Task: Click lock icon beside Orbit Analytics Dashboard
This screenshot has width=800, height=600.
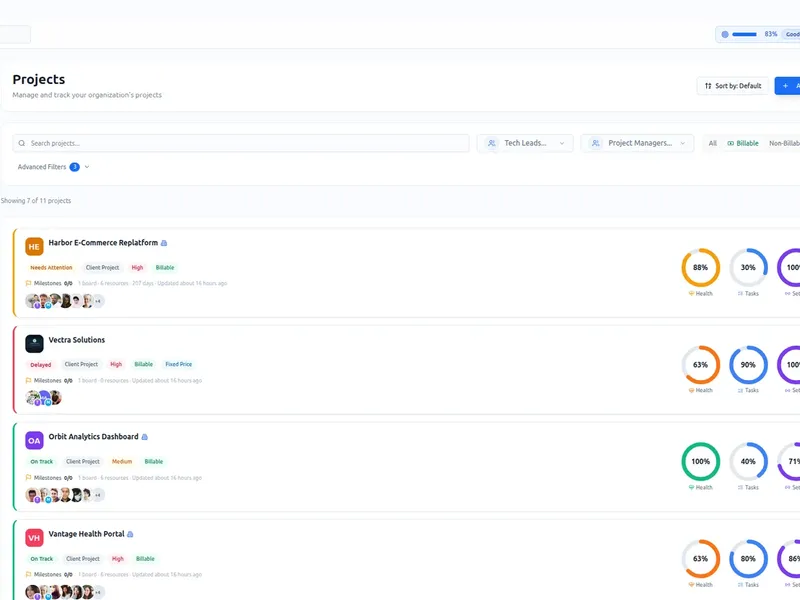Action: tap(144, 437)
